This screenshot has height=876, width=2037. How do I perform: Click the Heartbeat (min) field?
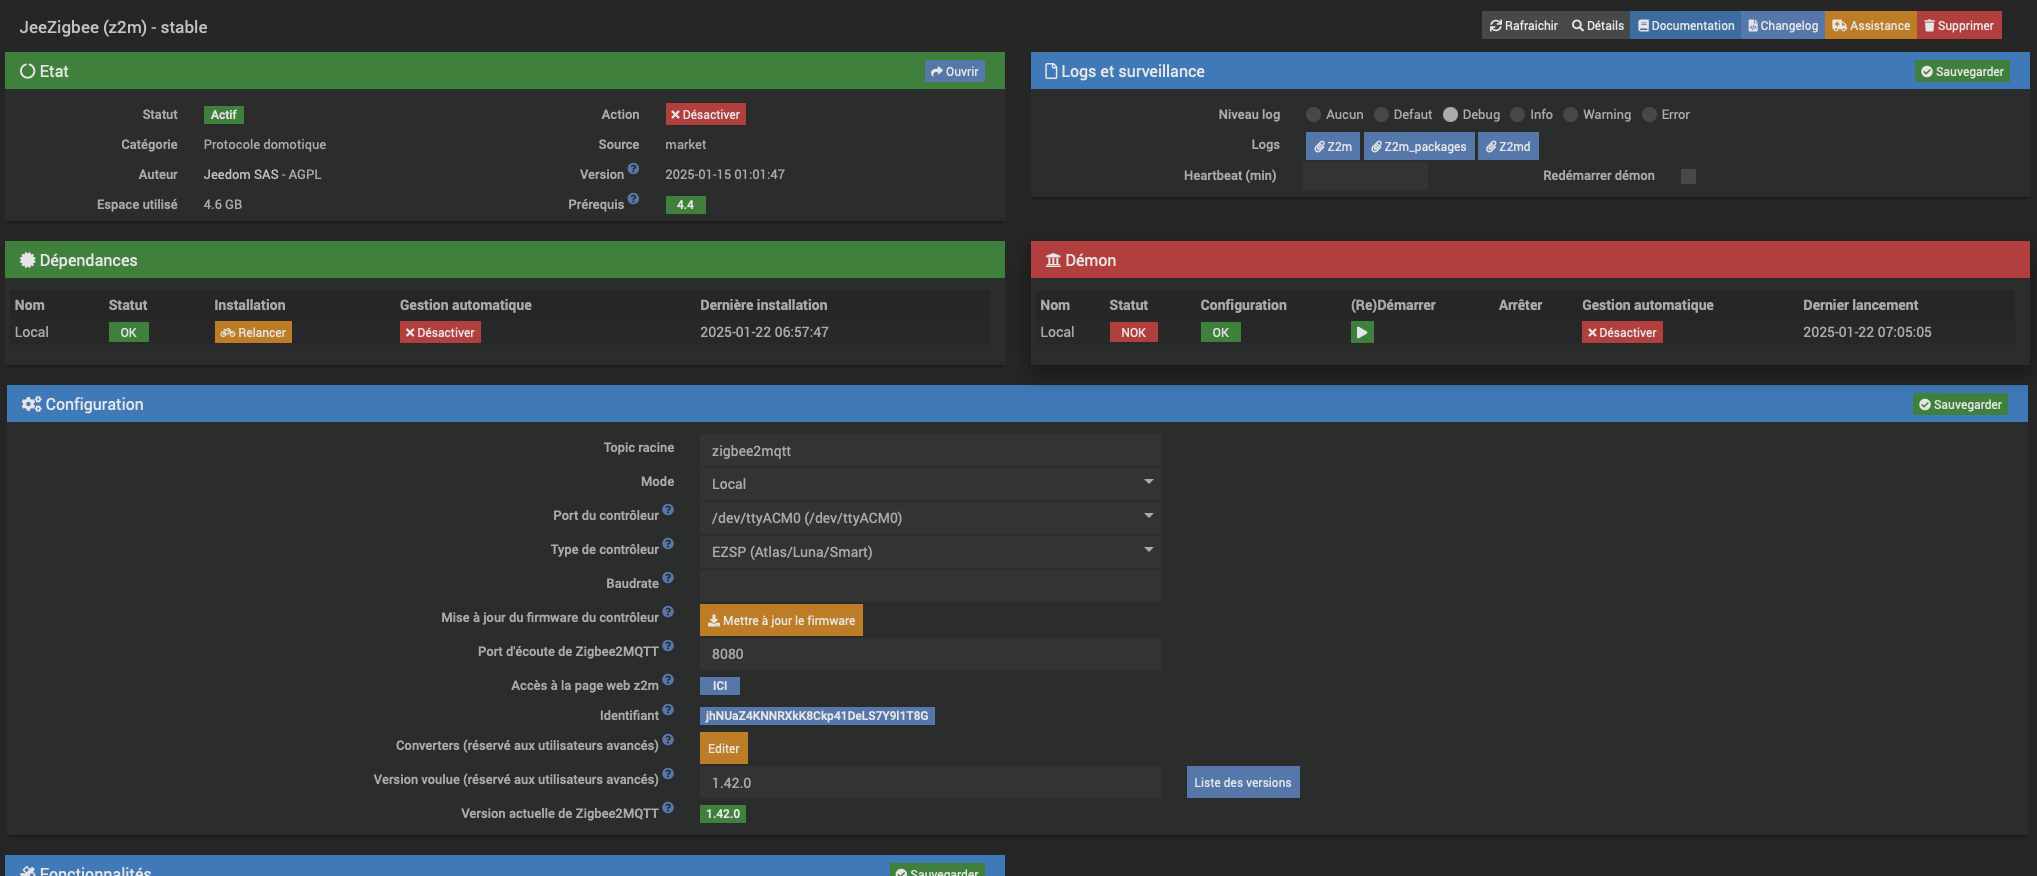1365,176
